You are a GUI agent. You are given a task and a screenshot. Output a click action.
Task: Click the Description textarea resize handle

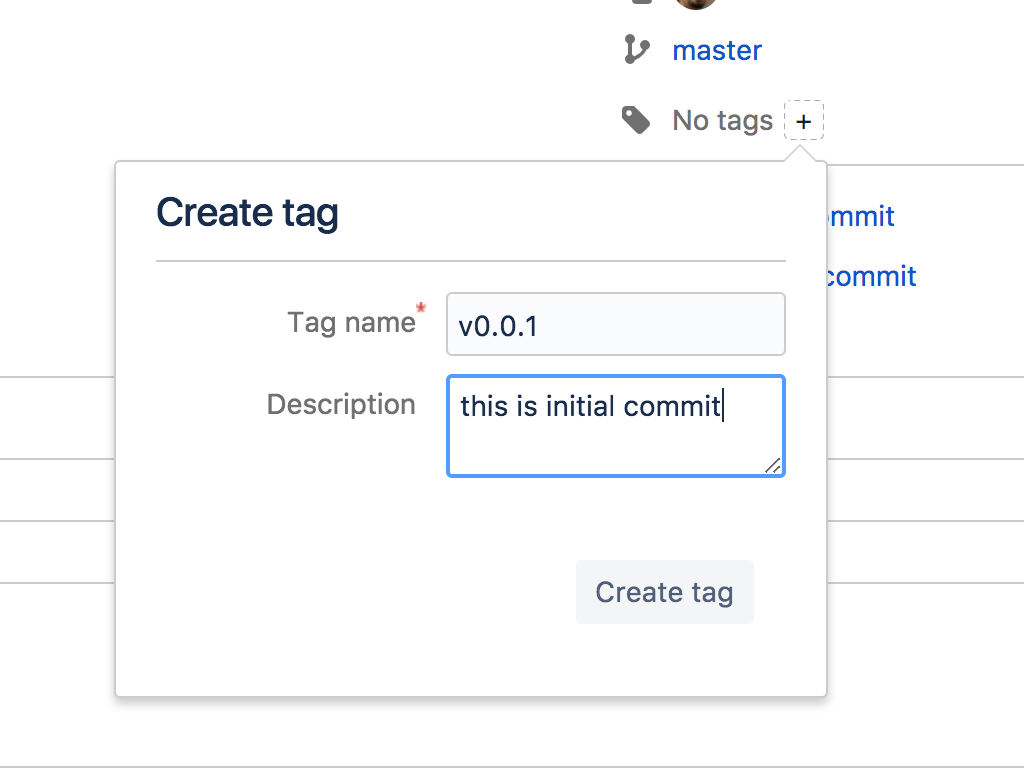tap(773, 465)
